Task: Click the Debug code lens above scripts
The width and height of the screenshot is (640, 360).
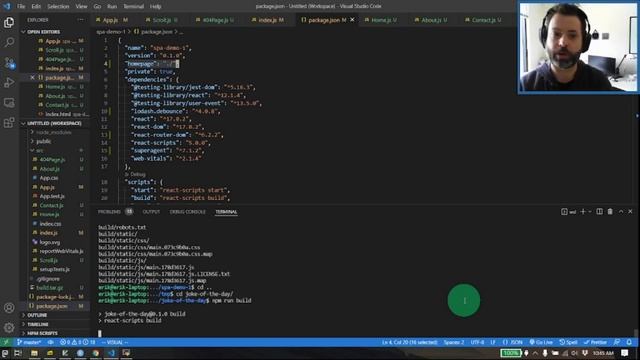Action: click(135, 174)
